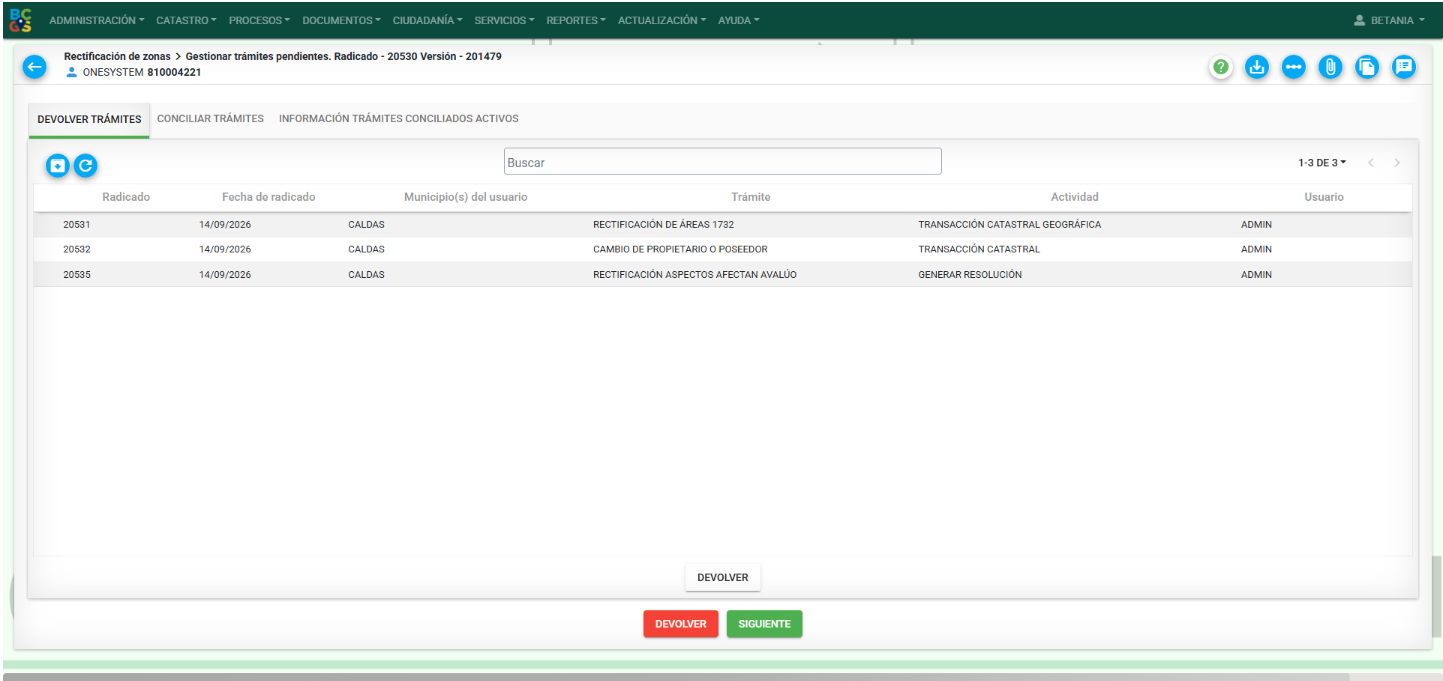Screen dimensions: 1443x681
Task: Click the archive export icon above the table
Action: point(58,166)
